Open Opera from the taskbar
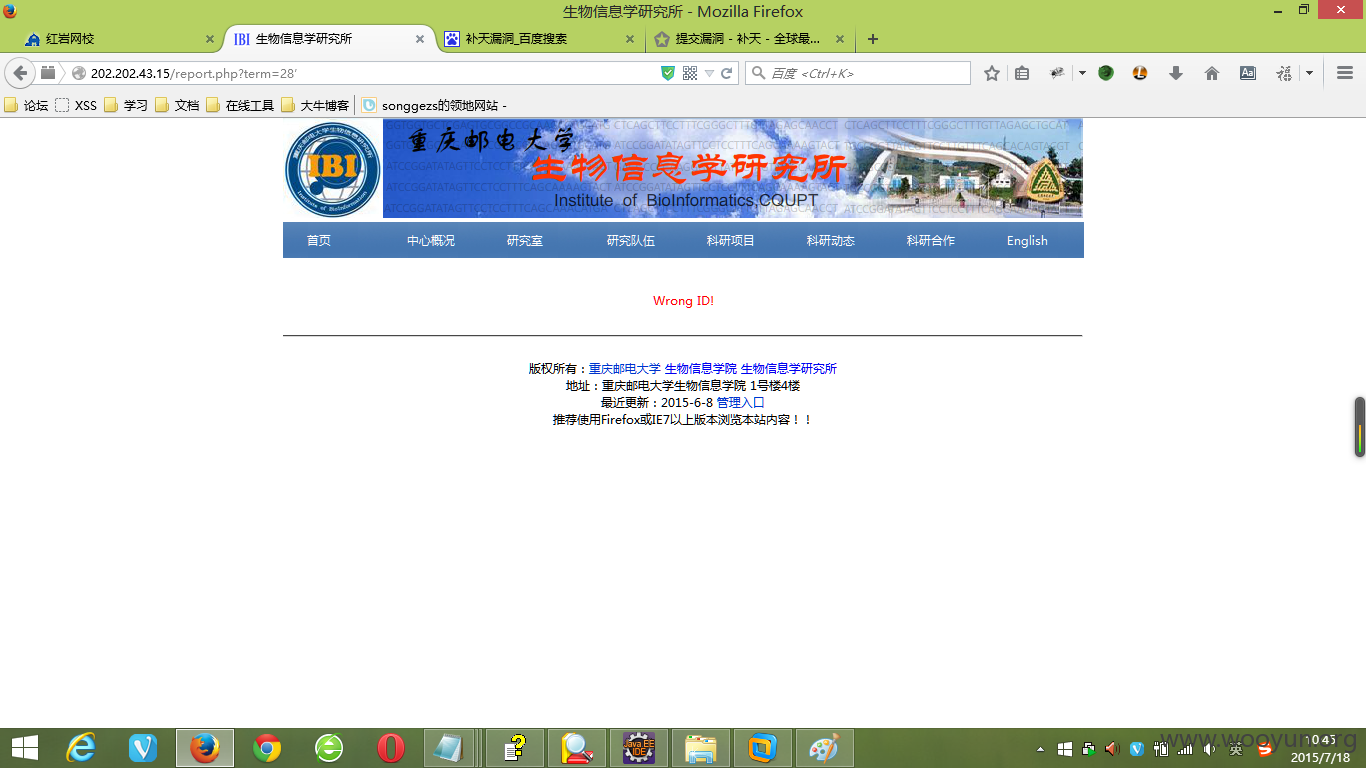 [x=391, y=748]
